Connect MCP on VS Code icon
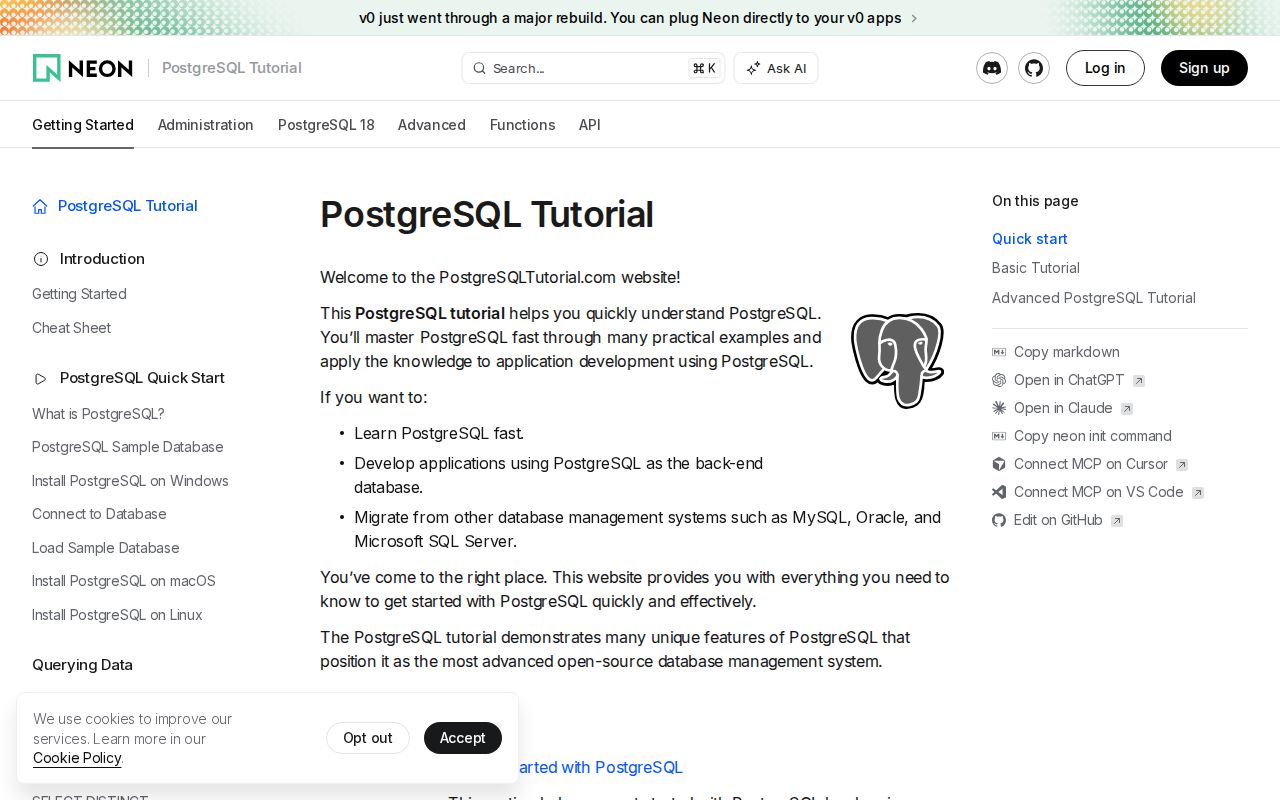 998,492
